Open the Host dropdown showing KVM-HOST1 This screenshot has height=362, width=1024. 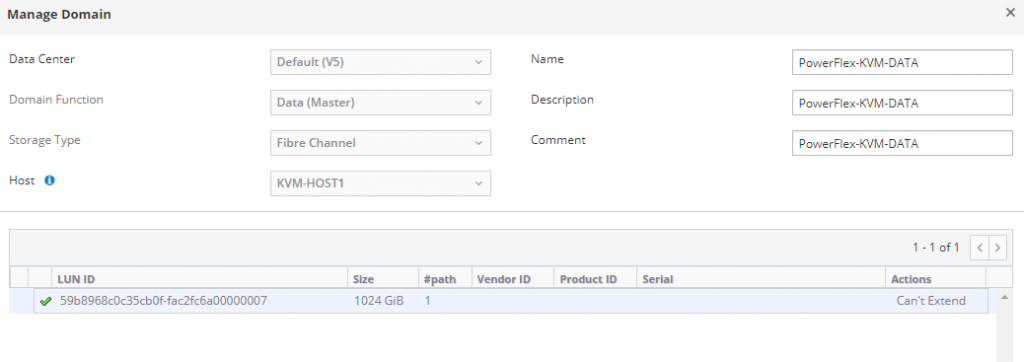[x=380, y=184]
